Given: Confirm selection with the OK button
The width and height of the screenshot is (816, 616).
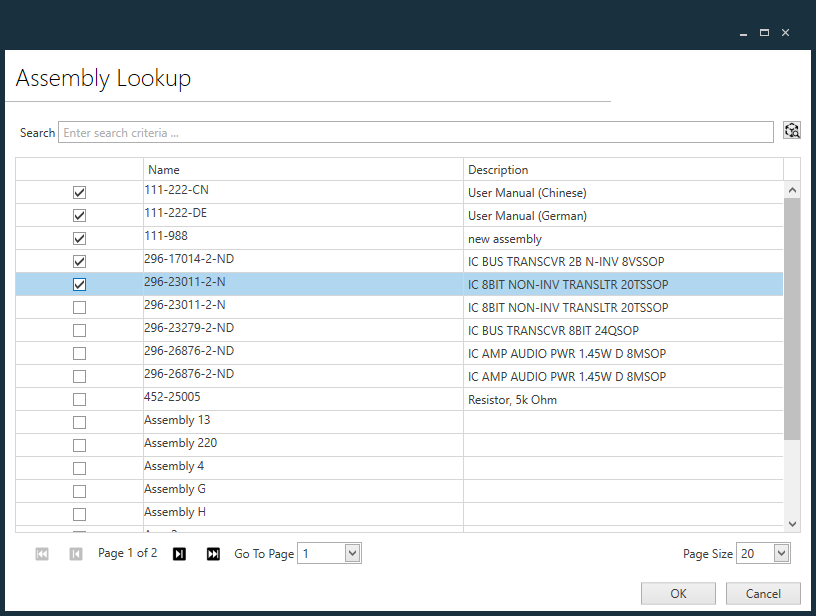Looking at the screenshot, I should [x=678, y=593].
